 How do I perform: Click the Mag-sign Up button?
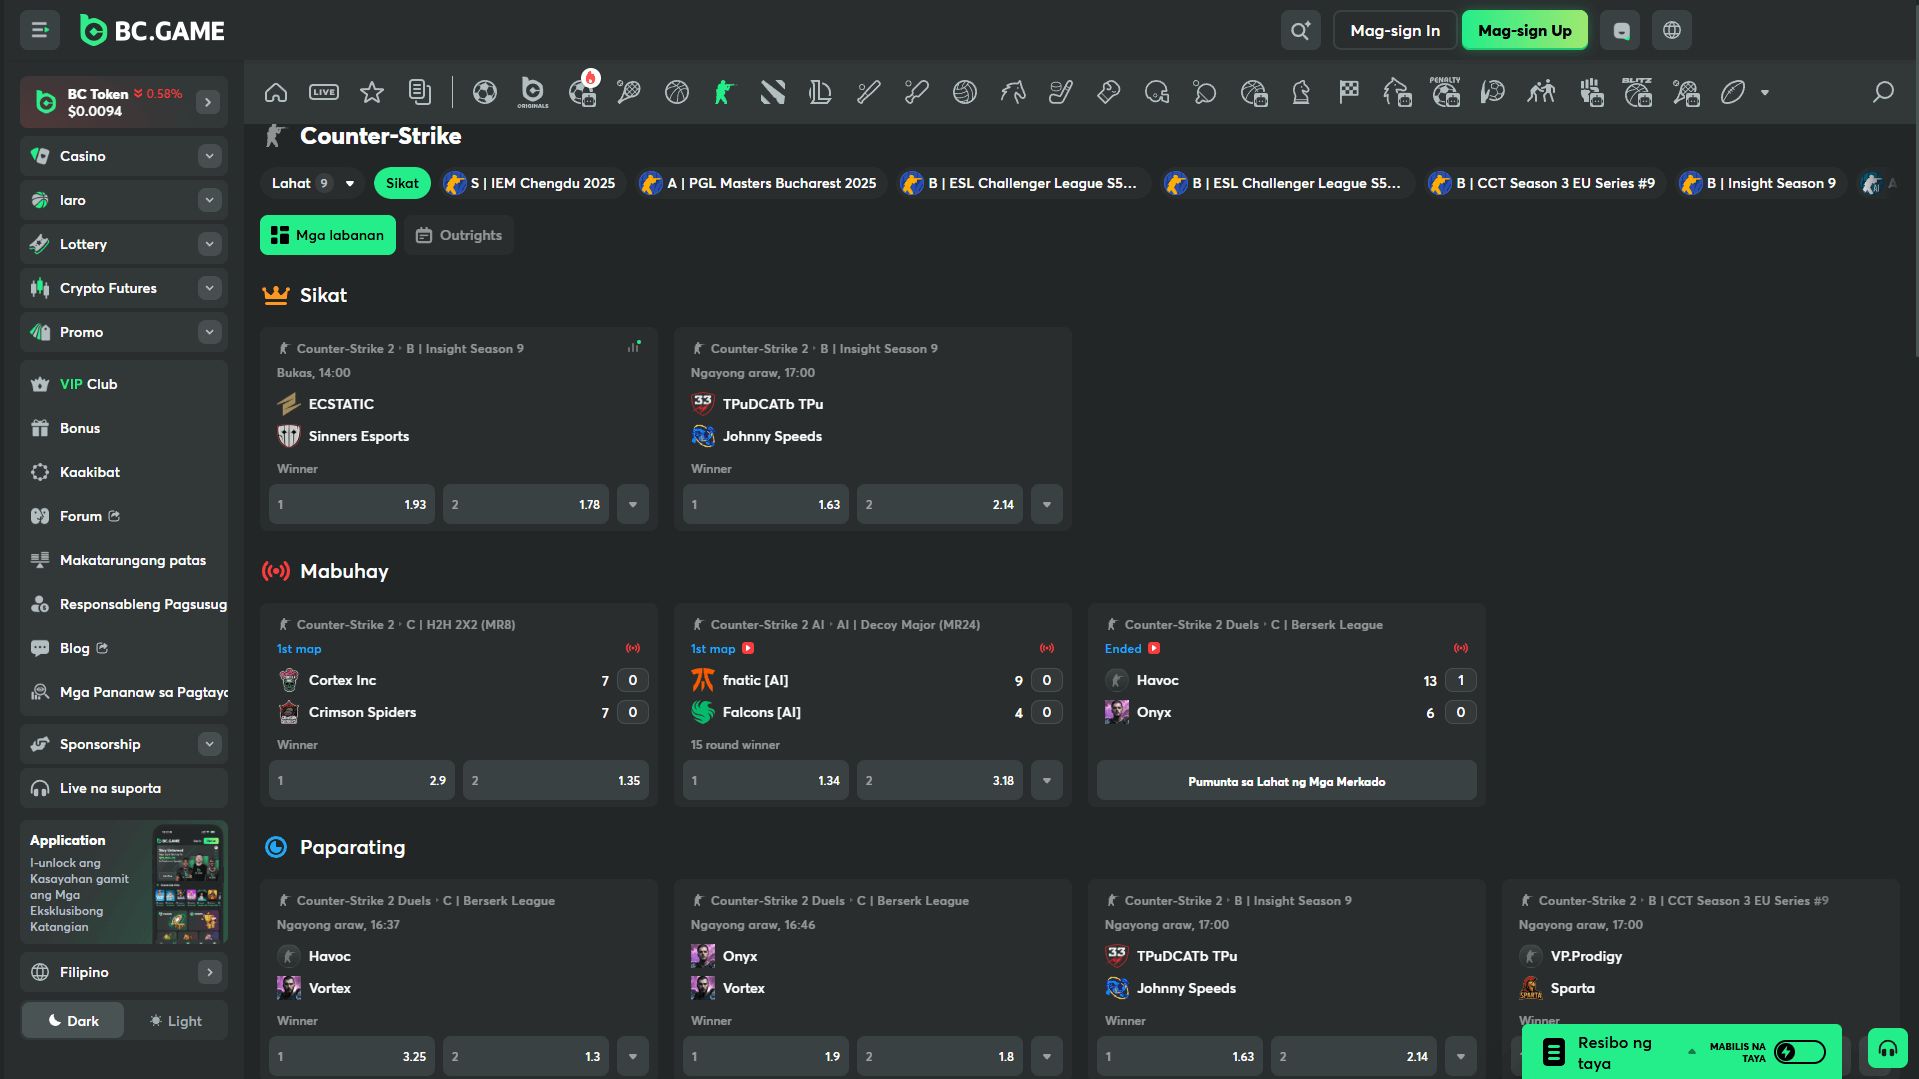pyautogui.click(x=1524, y=31)
